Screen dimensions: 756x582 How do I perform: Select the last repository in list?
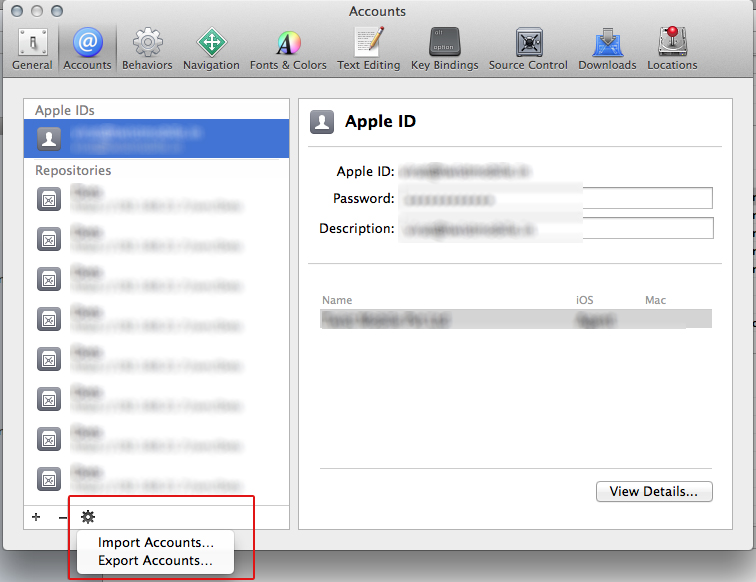(156, 479)
